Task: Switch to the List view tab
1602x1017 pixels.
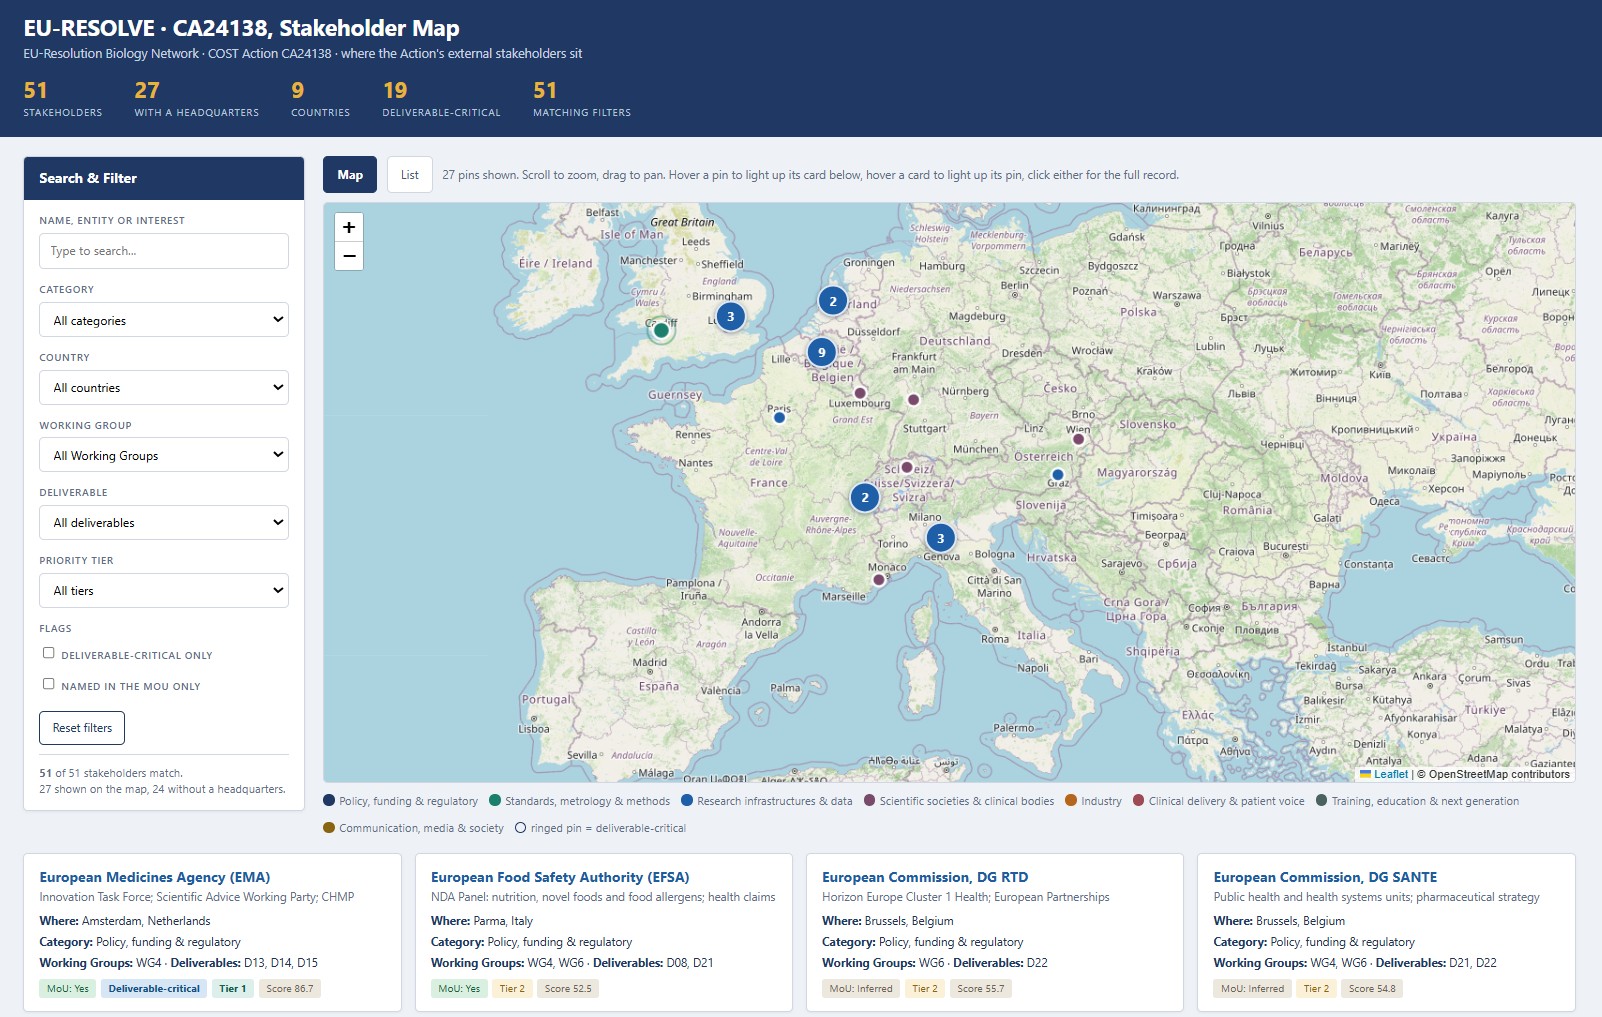Action: tap(410, 175)
